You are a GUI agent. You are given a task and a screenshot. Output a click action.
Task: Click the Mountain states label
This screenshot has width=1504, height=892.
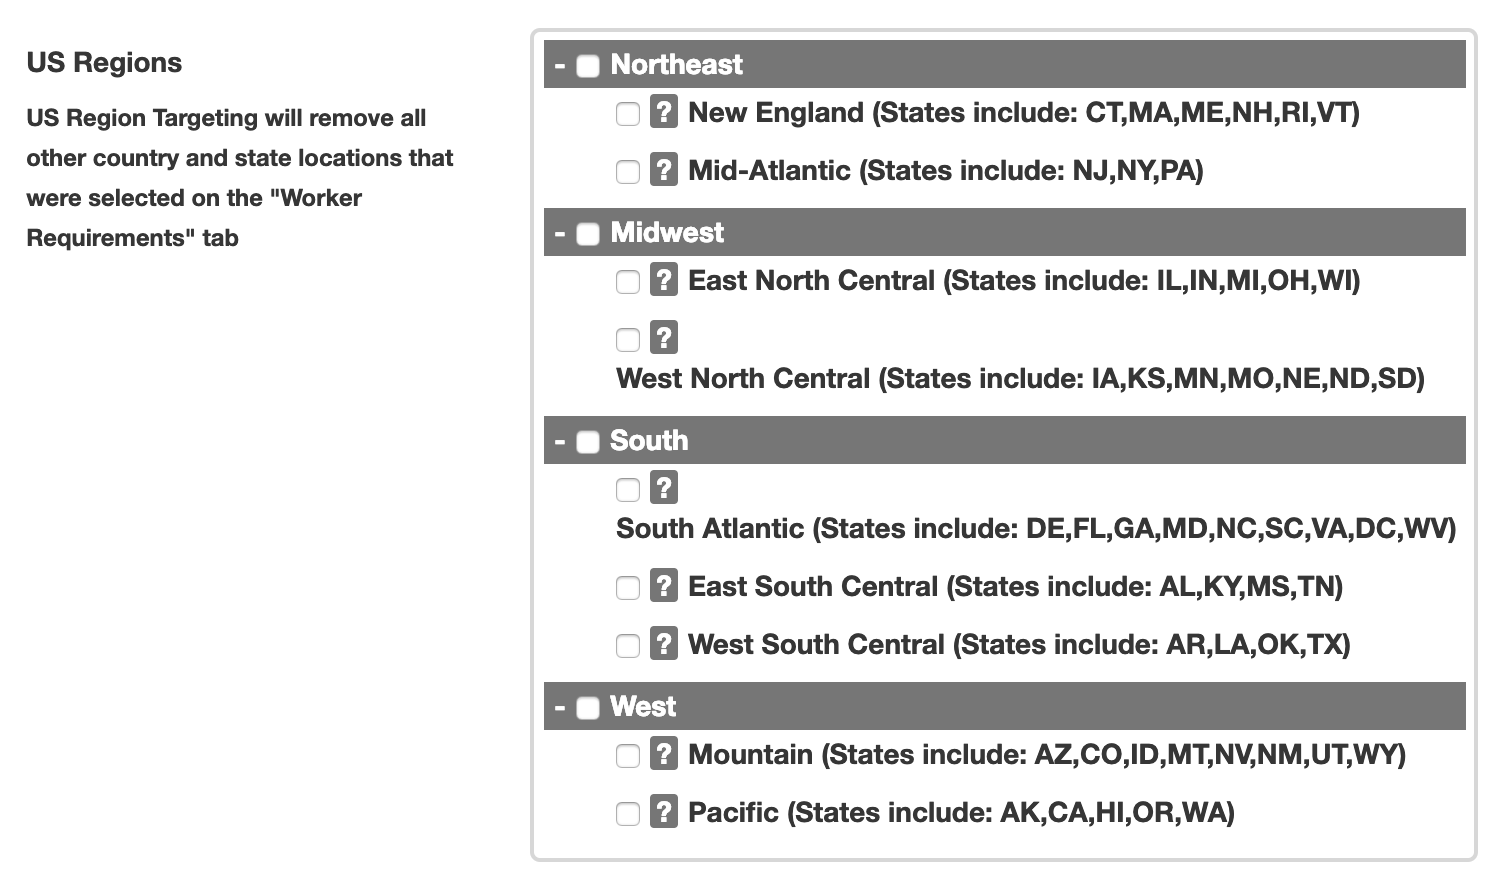(1047, 755)
